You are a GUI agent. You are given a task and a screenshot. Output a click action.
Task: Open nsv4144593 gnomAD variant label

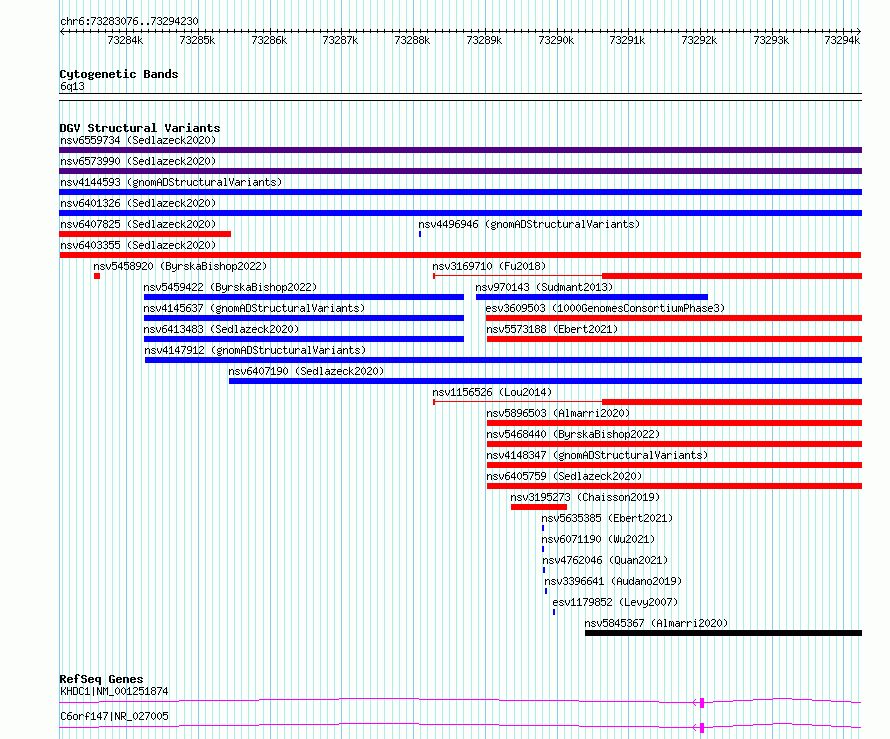pyautogui.click(x=171, y=182)
